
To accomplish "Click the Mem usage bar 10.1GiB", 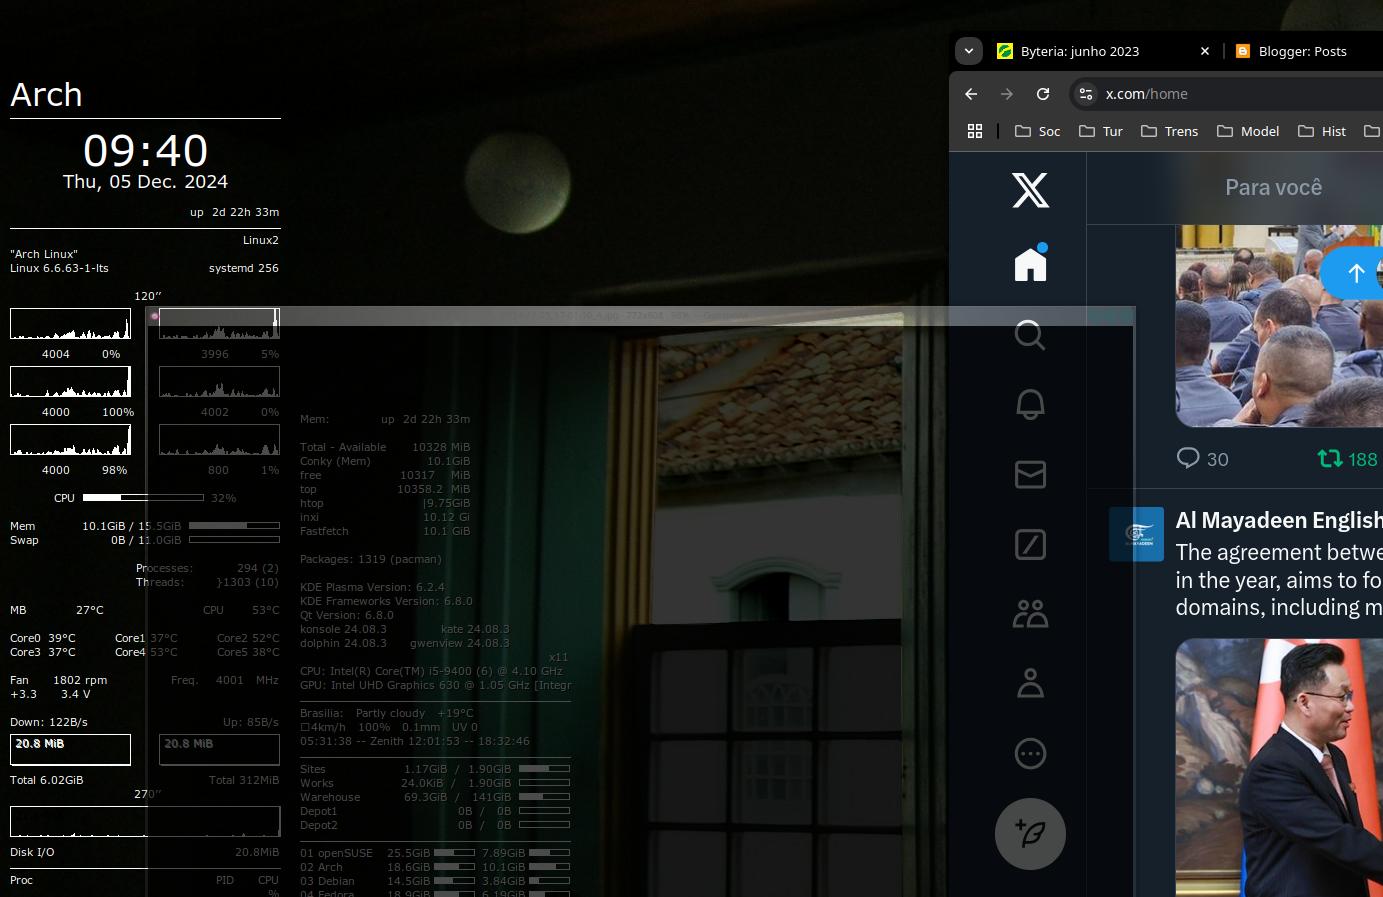I will (234, 525).
